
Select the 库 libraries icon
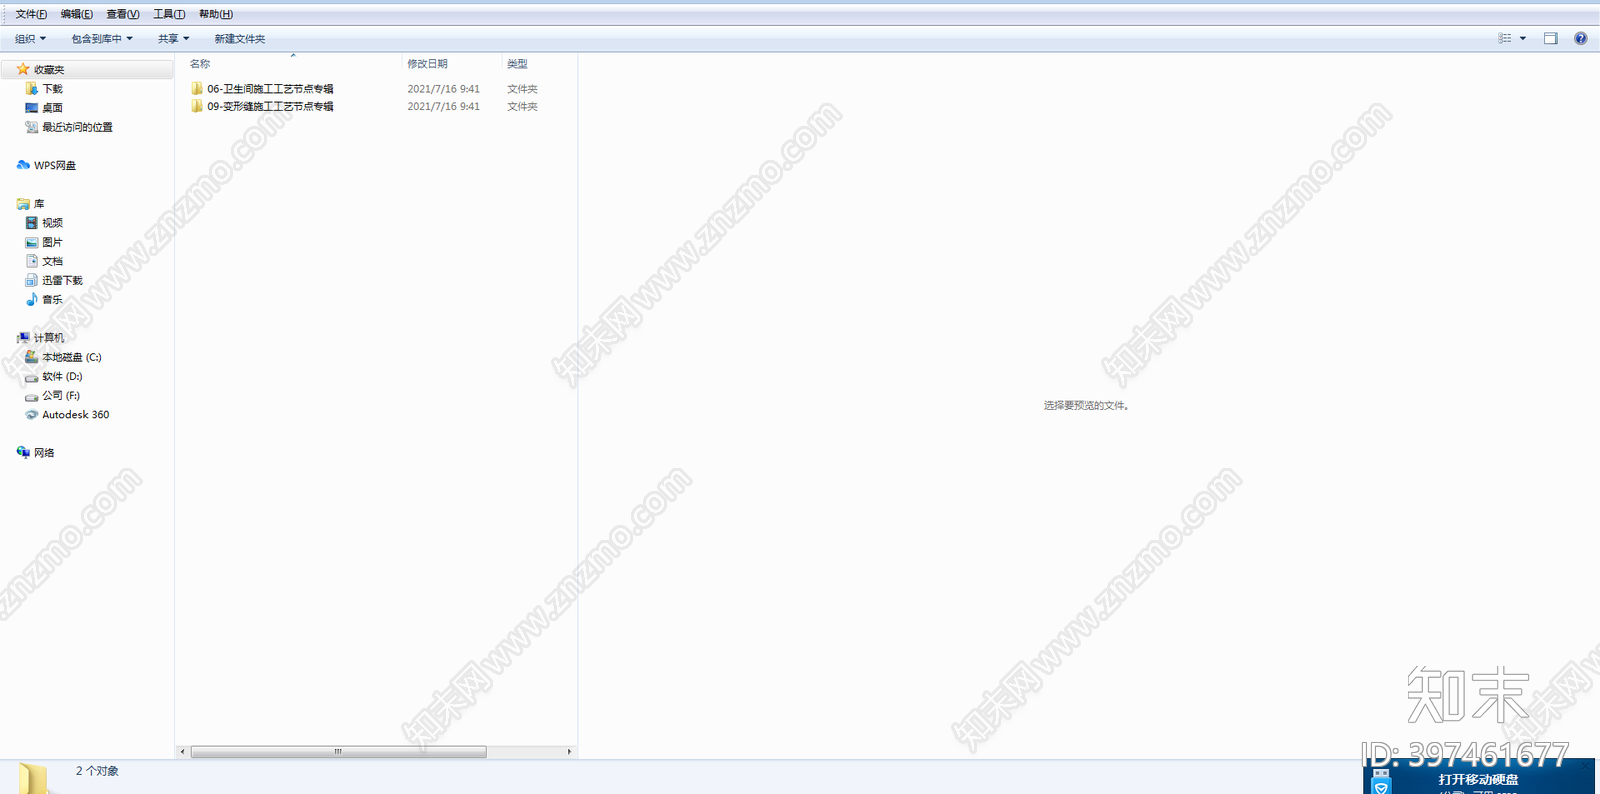pos(23,204)
